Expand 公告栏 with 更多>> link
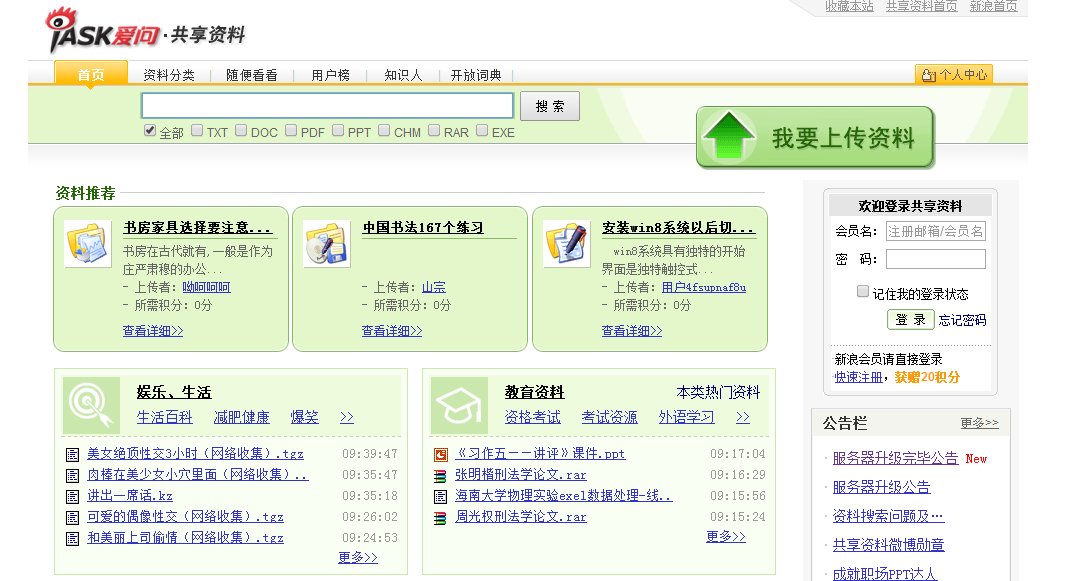 pos(979,423)
